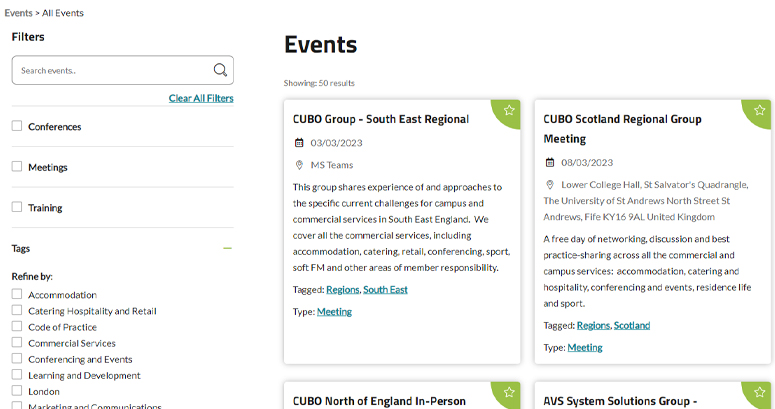Open CUBO Scotland Regional Group Meeting title

[622, 129]
